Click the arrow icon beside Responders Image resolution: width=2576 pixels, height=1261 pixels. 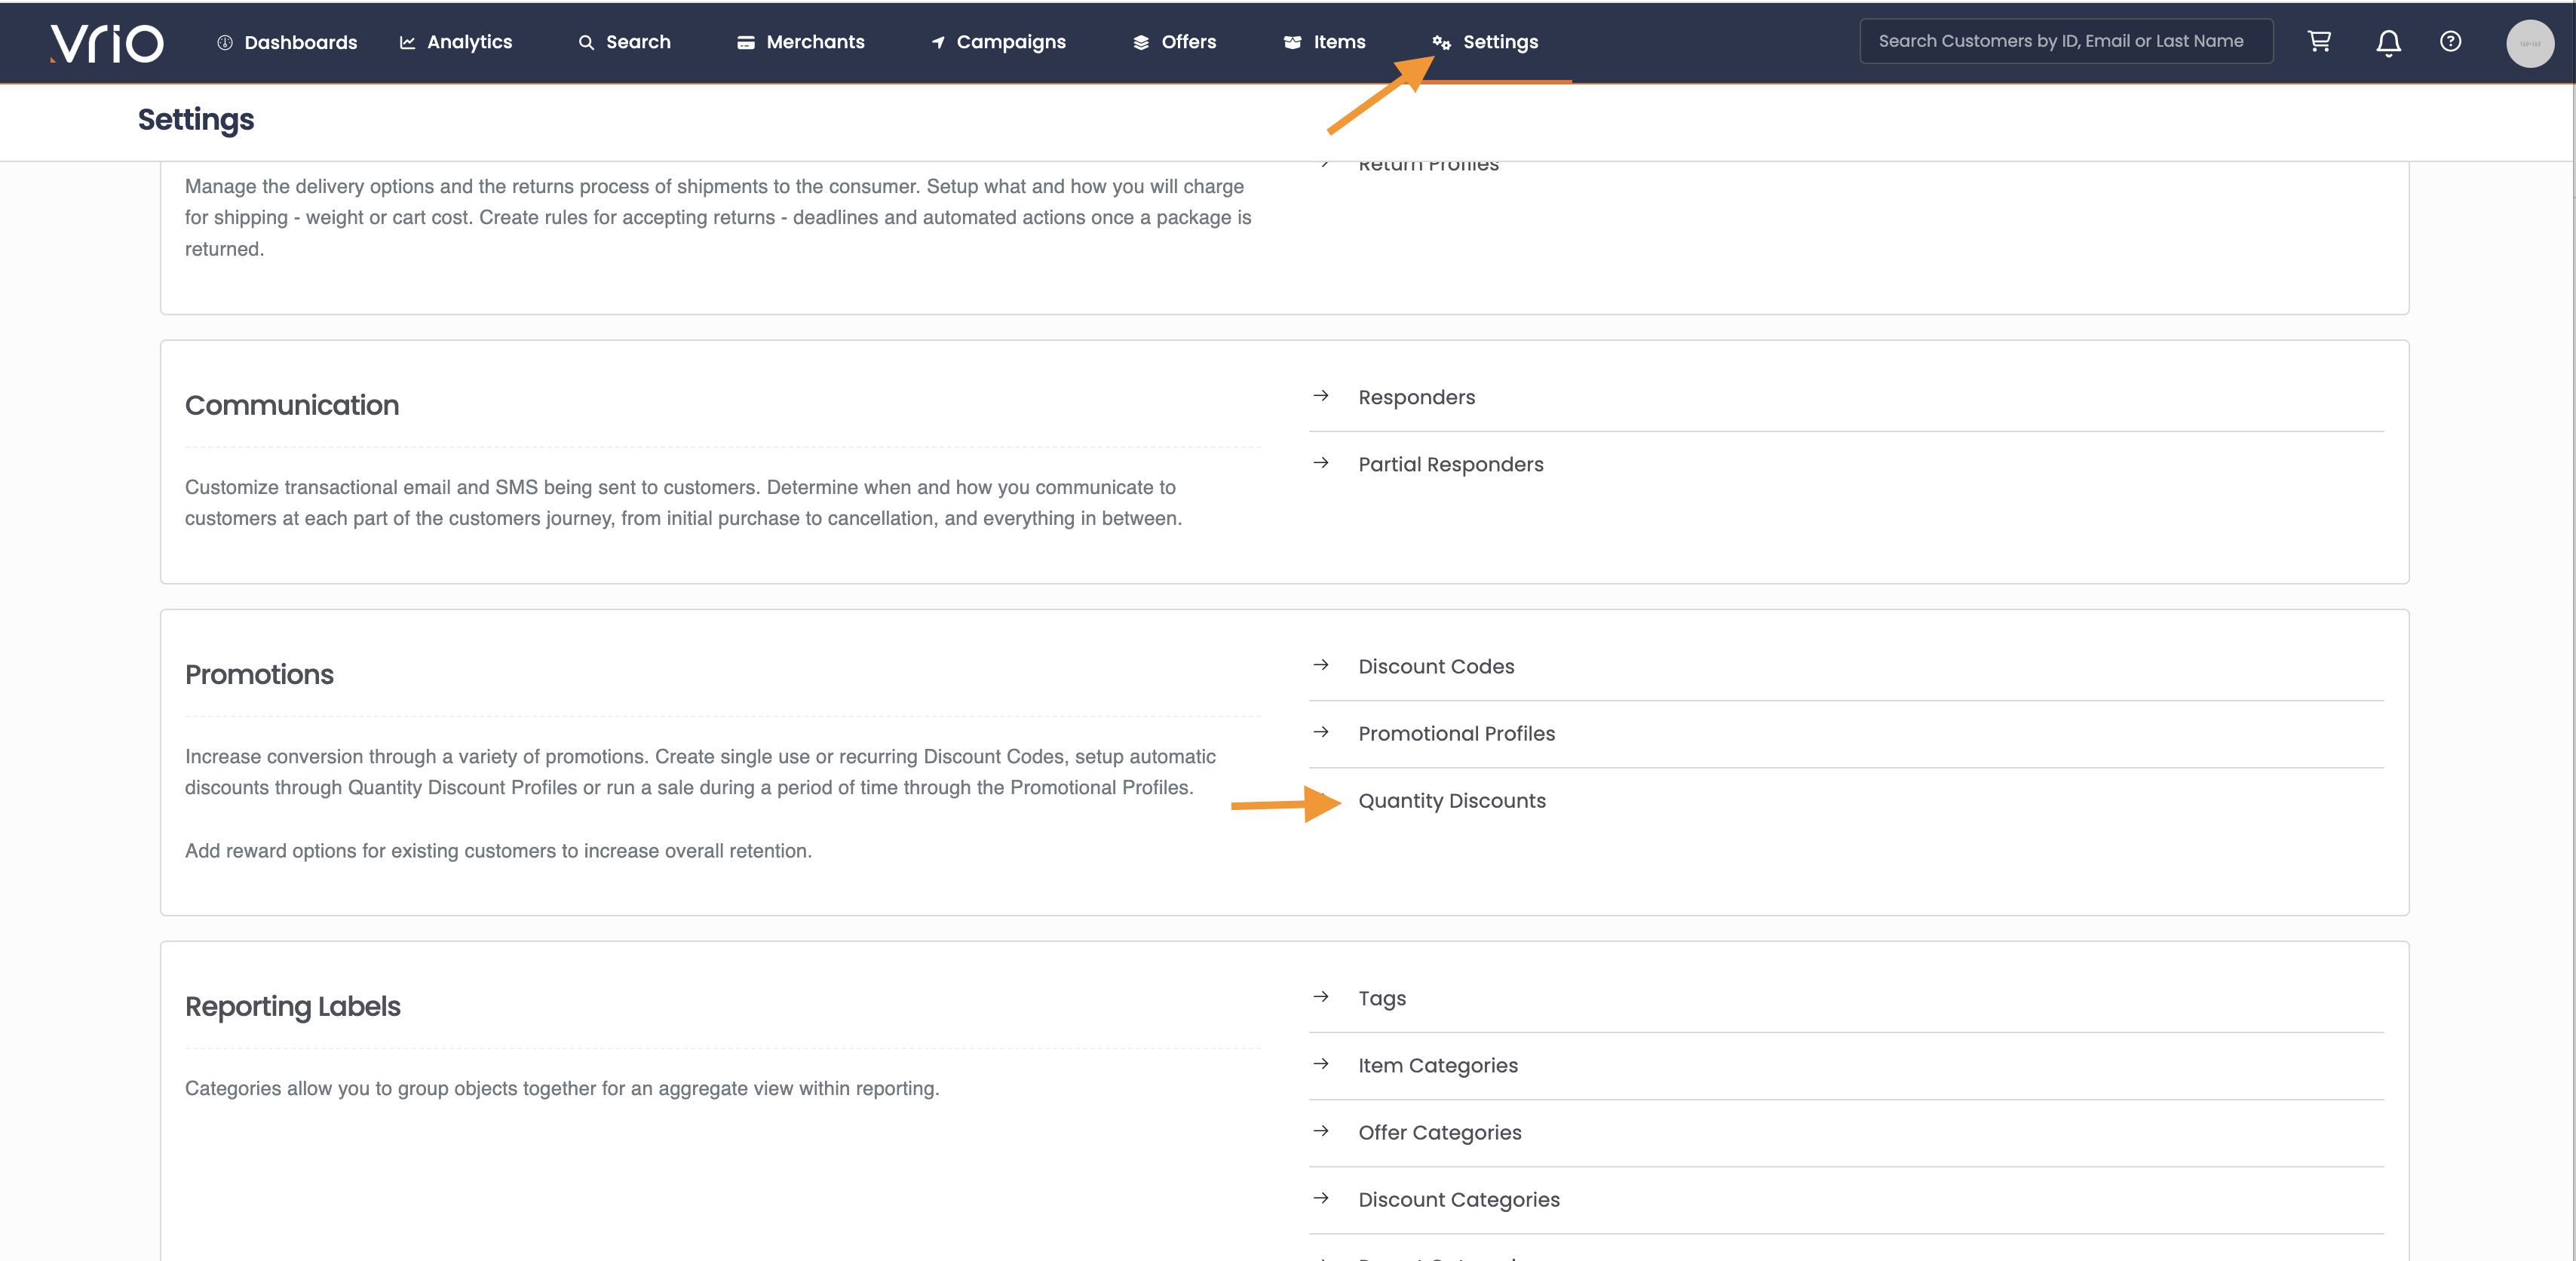(x=1321, y=396)
